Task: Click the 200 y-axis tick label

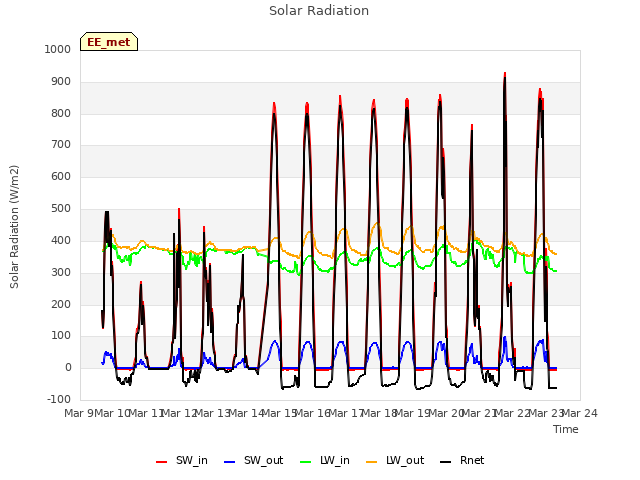Action: (x=61, y=304)
